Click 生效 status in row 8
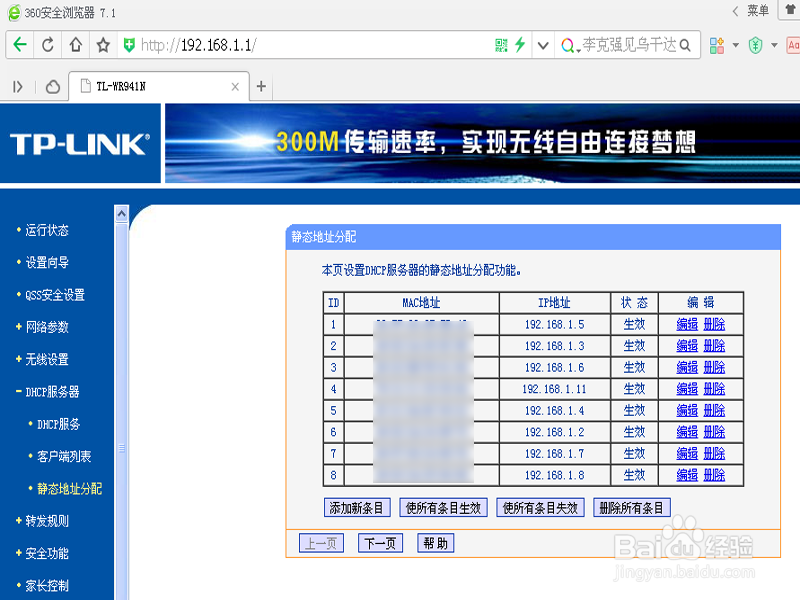Screen dimensions: 800x600 tap(634, 476)
